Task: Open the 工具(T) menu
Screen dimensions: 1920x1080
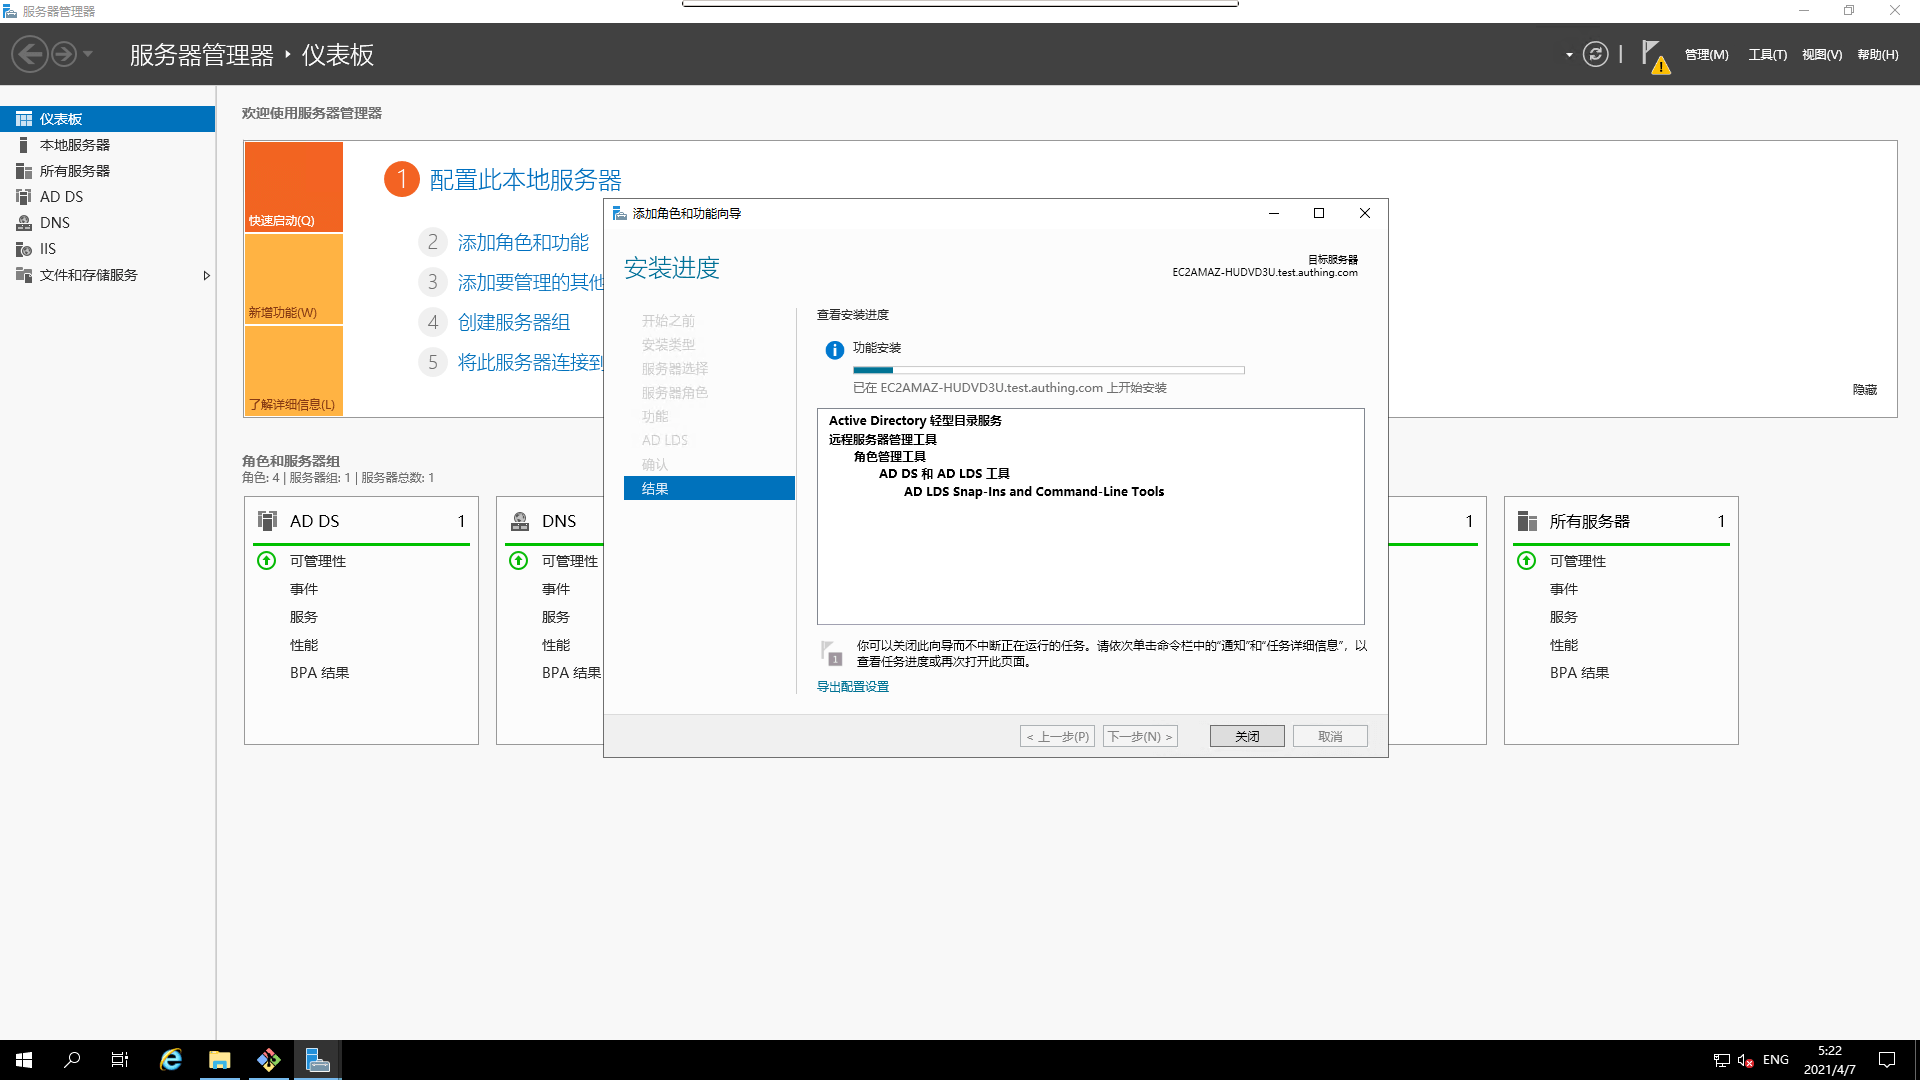Action: point(1767,55)
